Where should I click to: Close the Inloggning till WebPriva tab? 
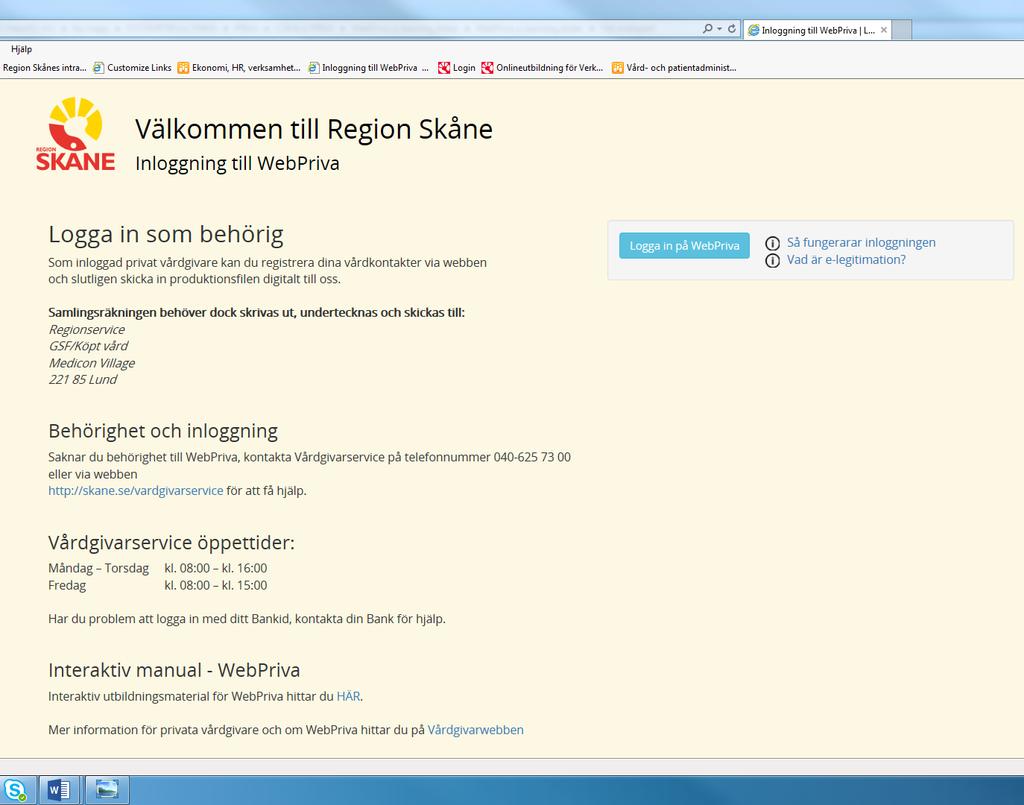click(884, 30)
